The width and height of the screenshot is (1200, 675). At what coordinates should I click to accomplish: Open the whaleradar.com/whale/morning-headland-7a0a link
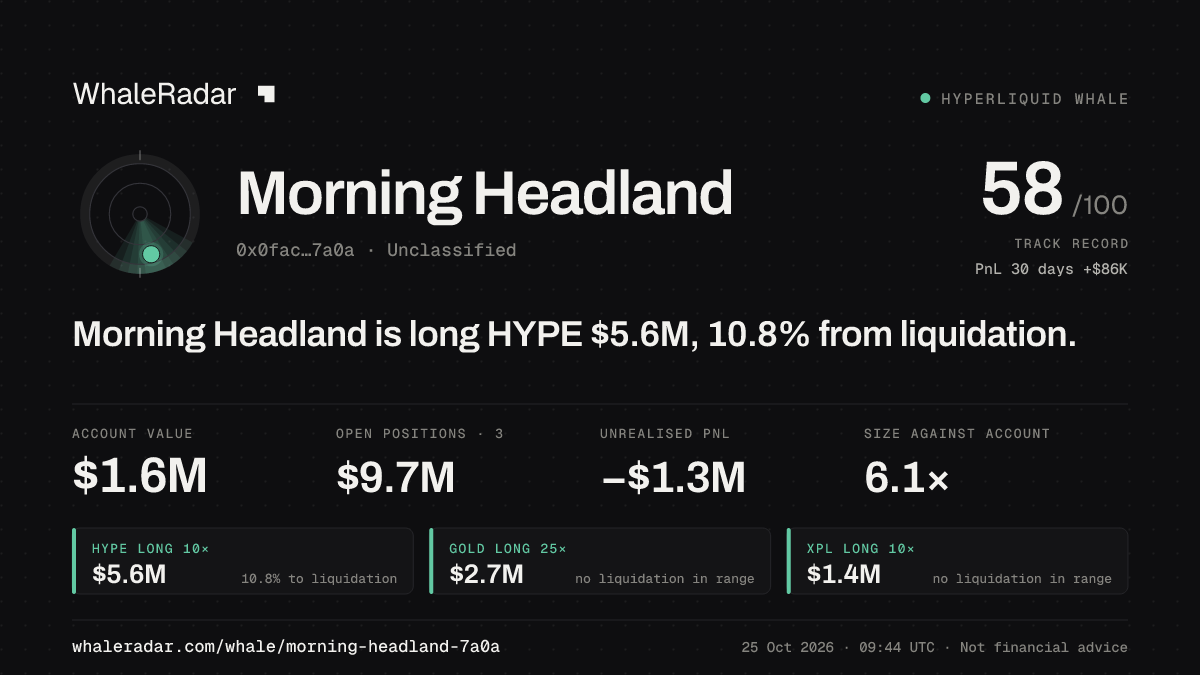(x=286, y=647)
